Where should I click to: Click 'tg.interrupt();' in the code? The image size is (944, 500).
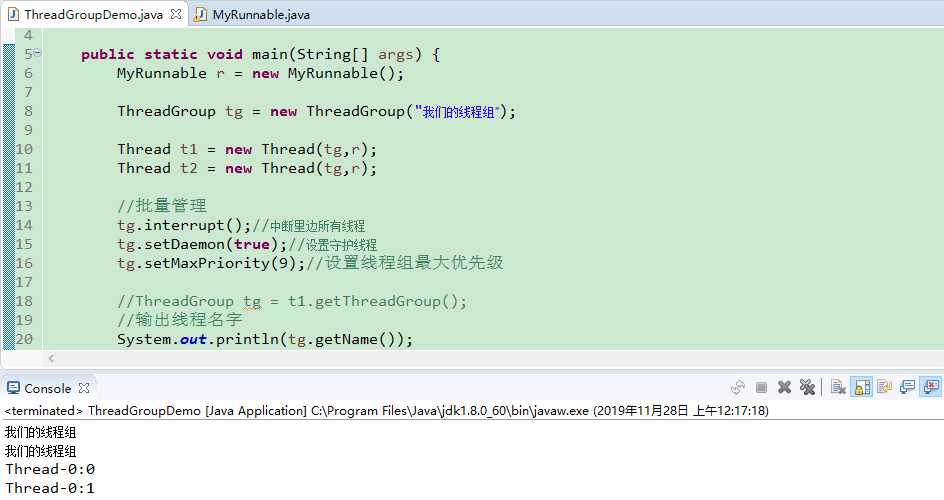coord(184,226)
